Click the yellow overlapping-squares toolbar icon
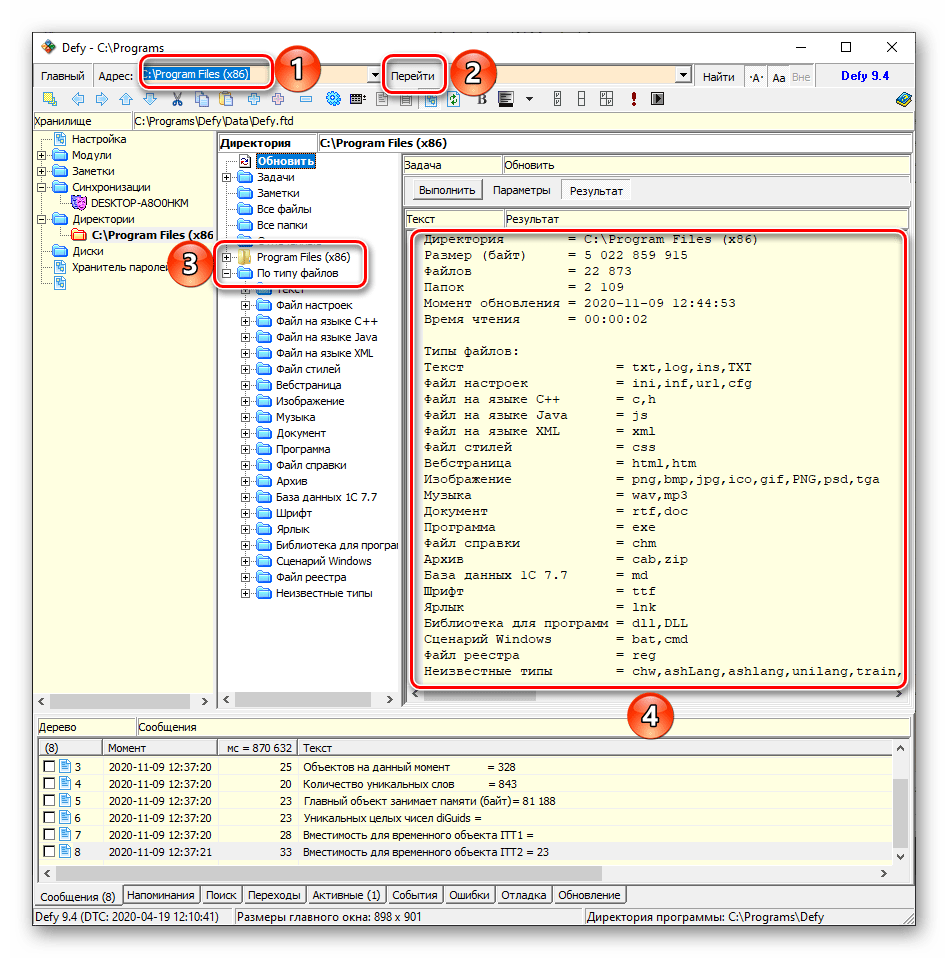 pos(50,99)
